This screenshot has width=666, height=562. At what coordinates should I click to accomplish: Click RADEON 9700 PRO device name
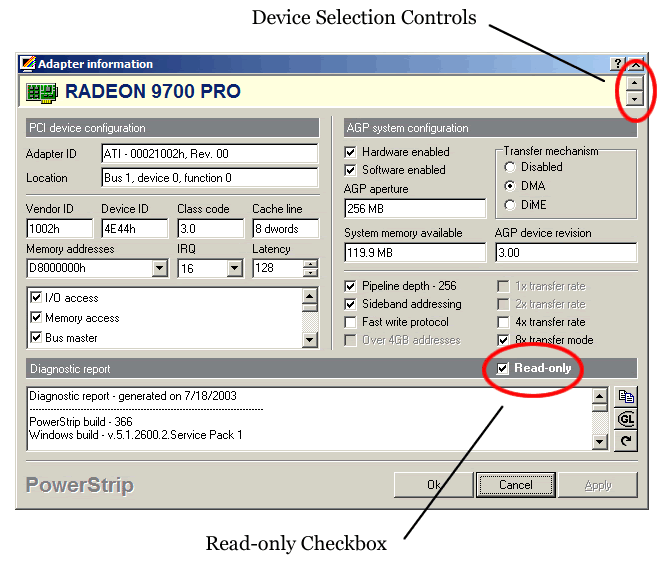pyautogui.click(x=153, y=91)
